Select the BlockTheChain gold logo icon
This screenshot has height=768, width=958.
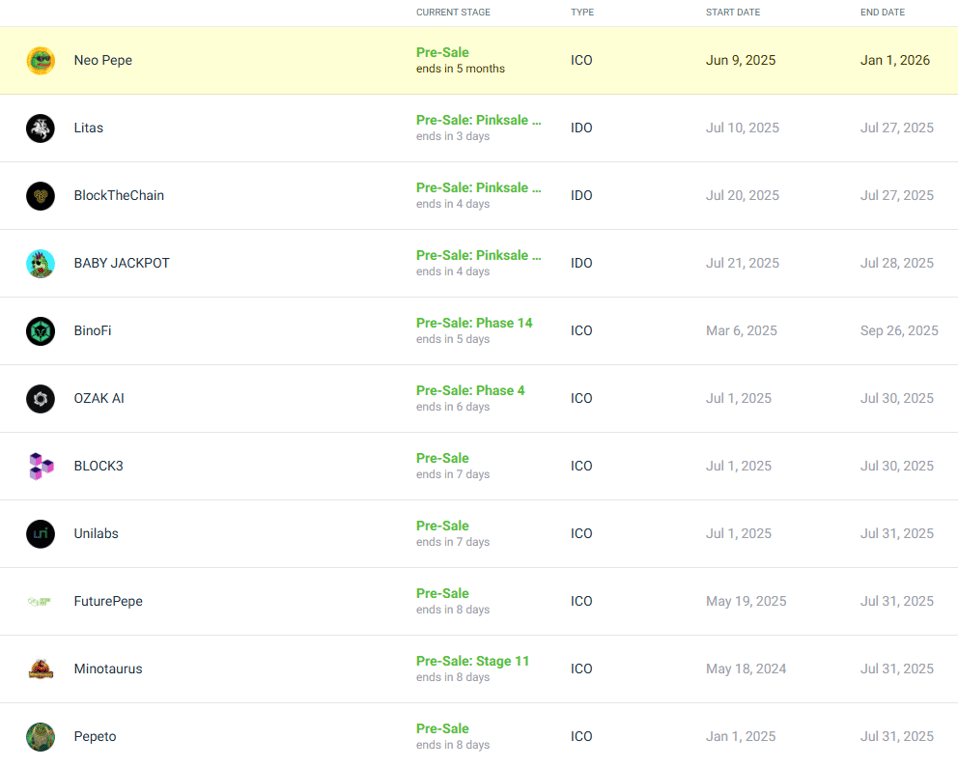[x=40, y=196]
